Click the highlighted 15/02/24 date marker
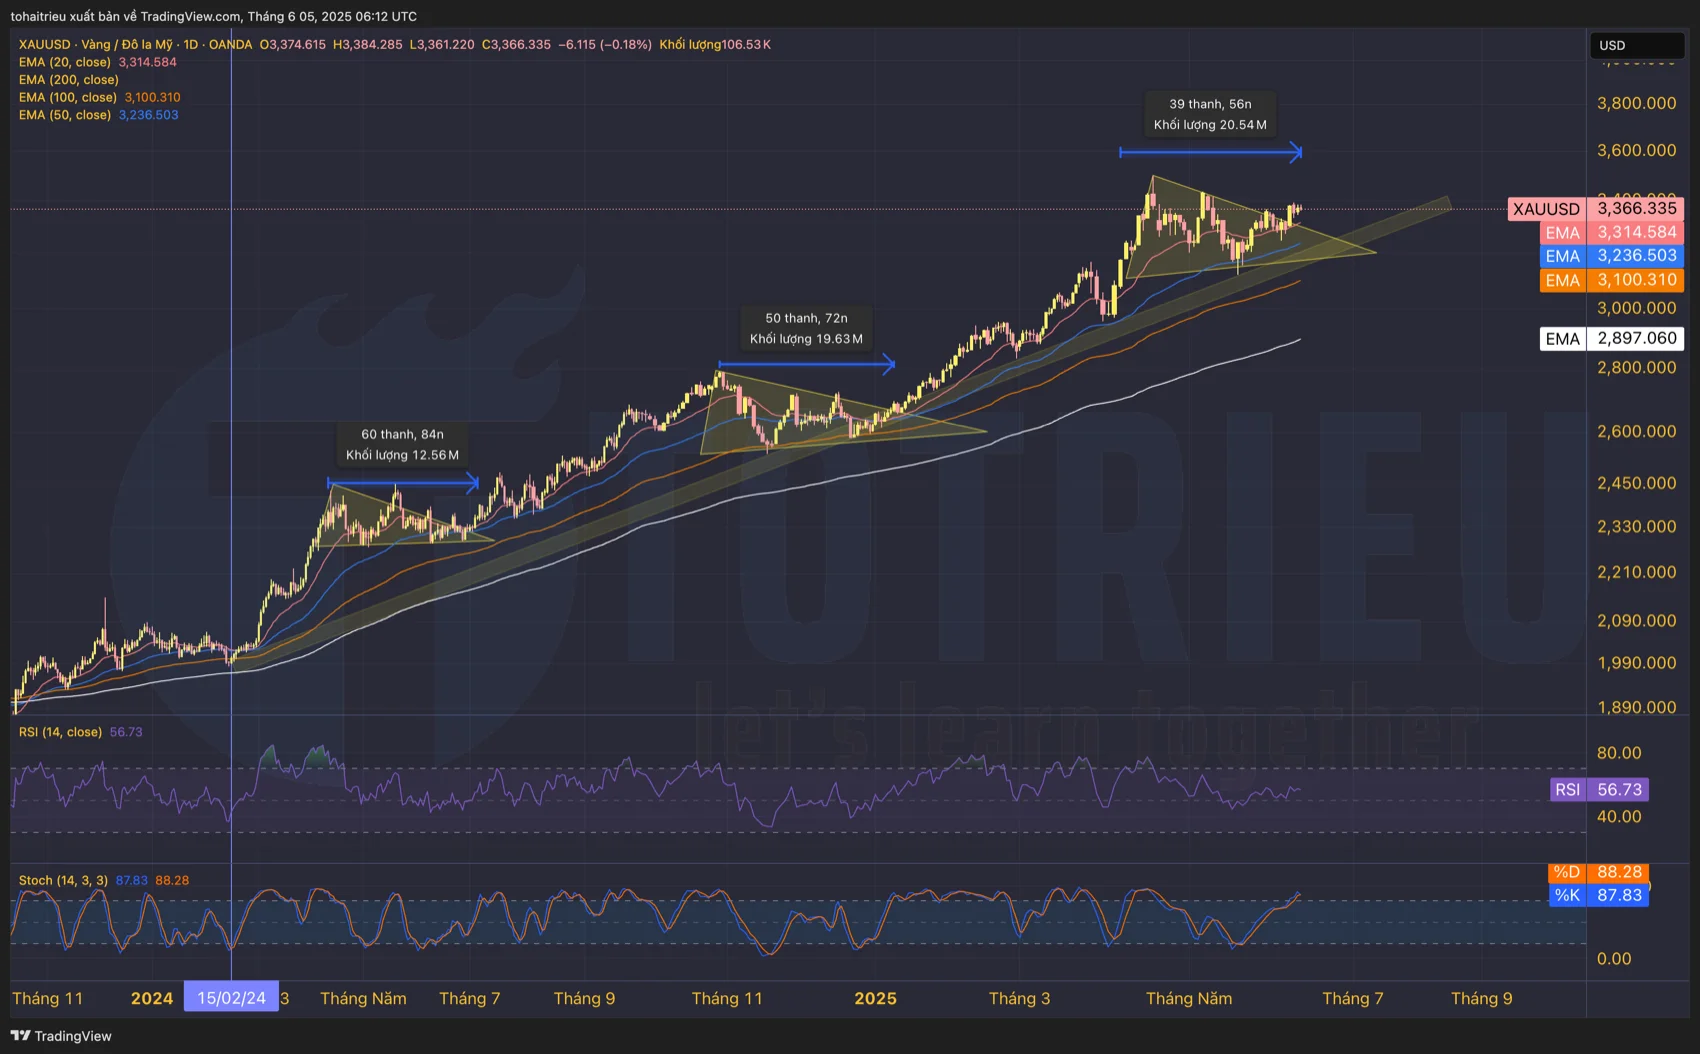The width and height of the screenshot is (1700, 1054). (231, 998)
